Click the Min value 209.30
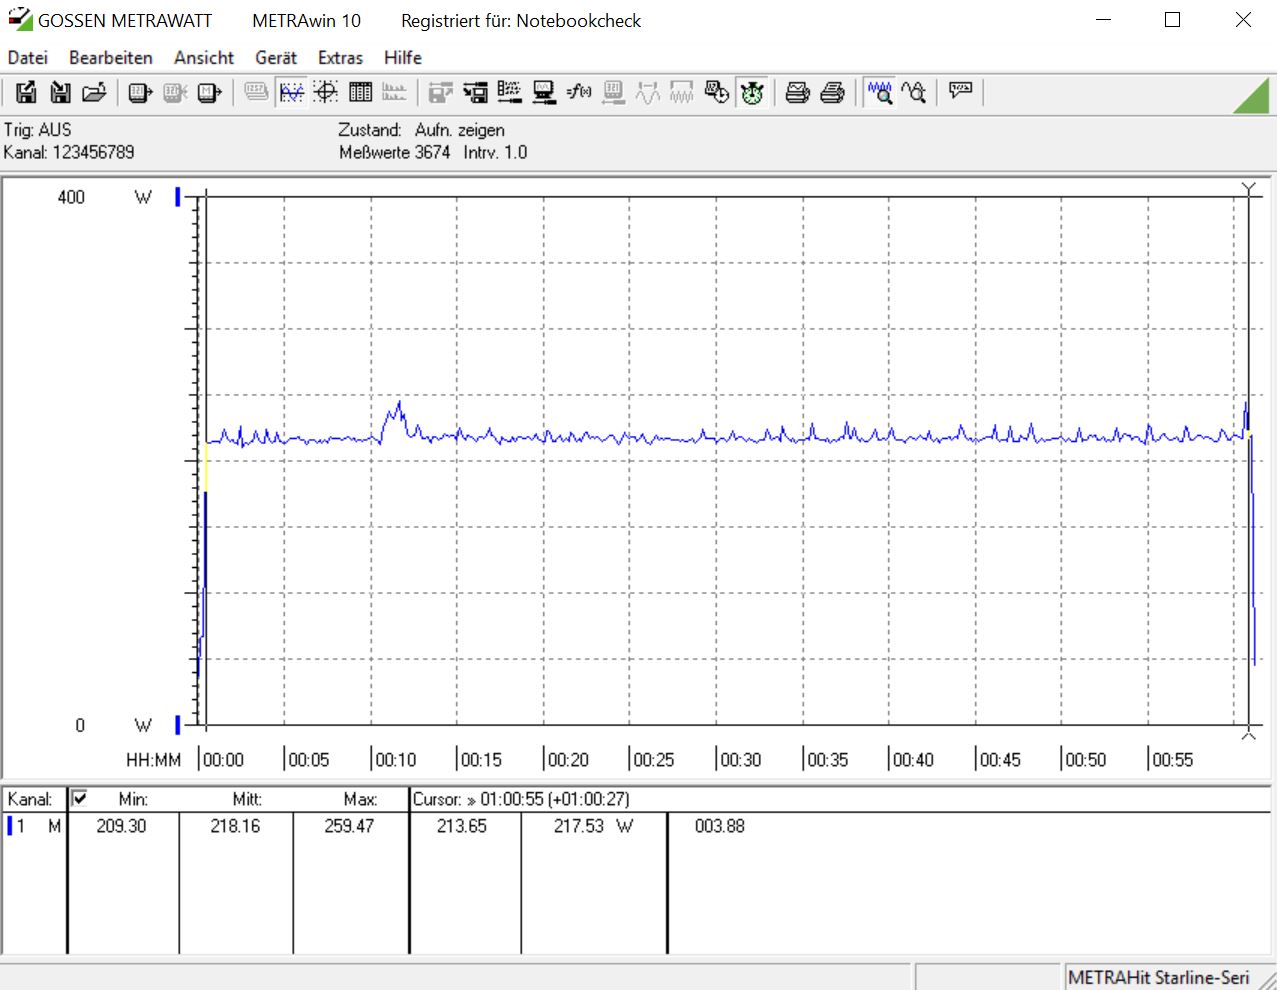This screenshot has width=1277, height=990. [x=121, y=826]
